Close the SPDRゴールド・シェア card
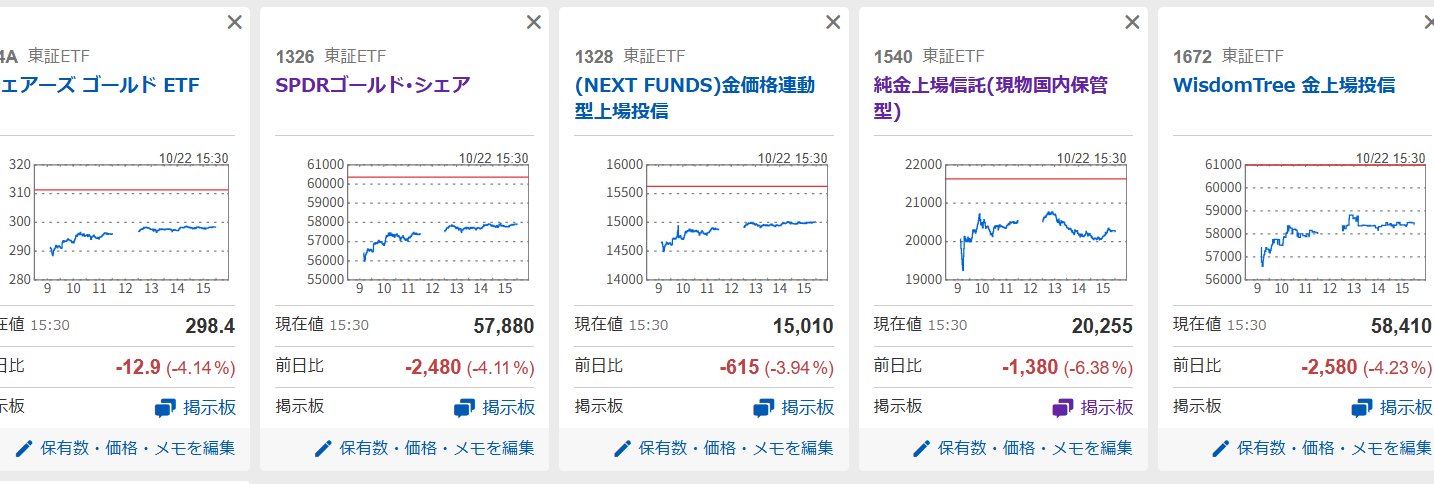Image resolution: width=1434 pixels, height=484 pixels. click(534, 22)
